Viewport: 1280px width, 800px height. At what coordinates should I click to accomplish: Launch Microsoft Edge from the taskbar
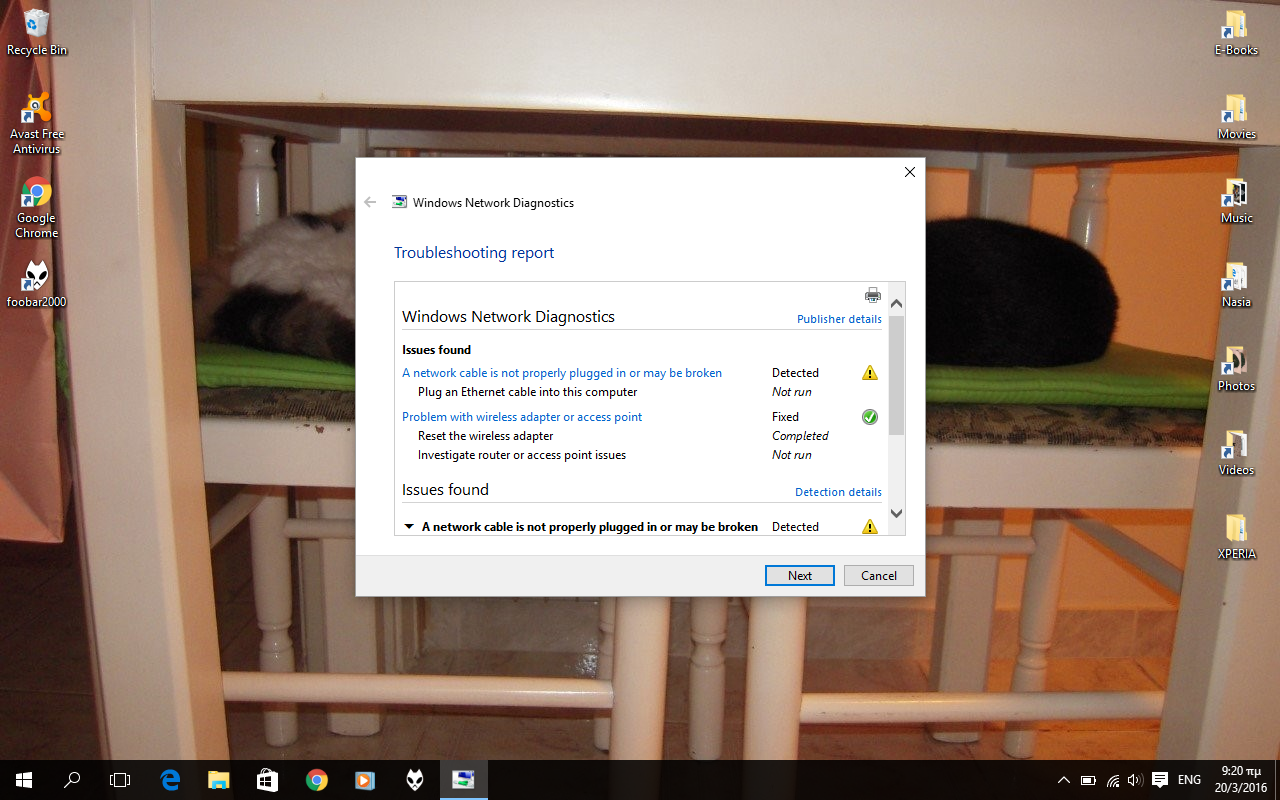(x=171, y=780)
